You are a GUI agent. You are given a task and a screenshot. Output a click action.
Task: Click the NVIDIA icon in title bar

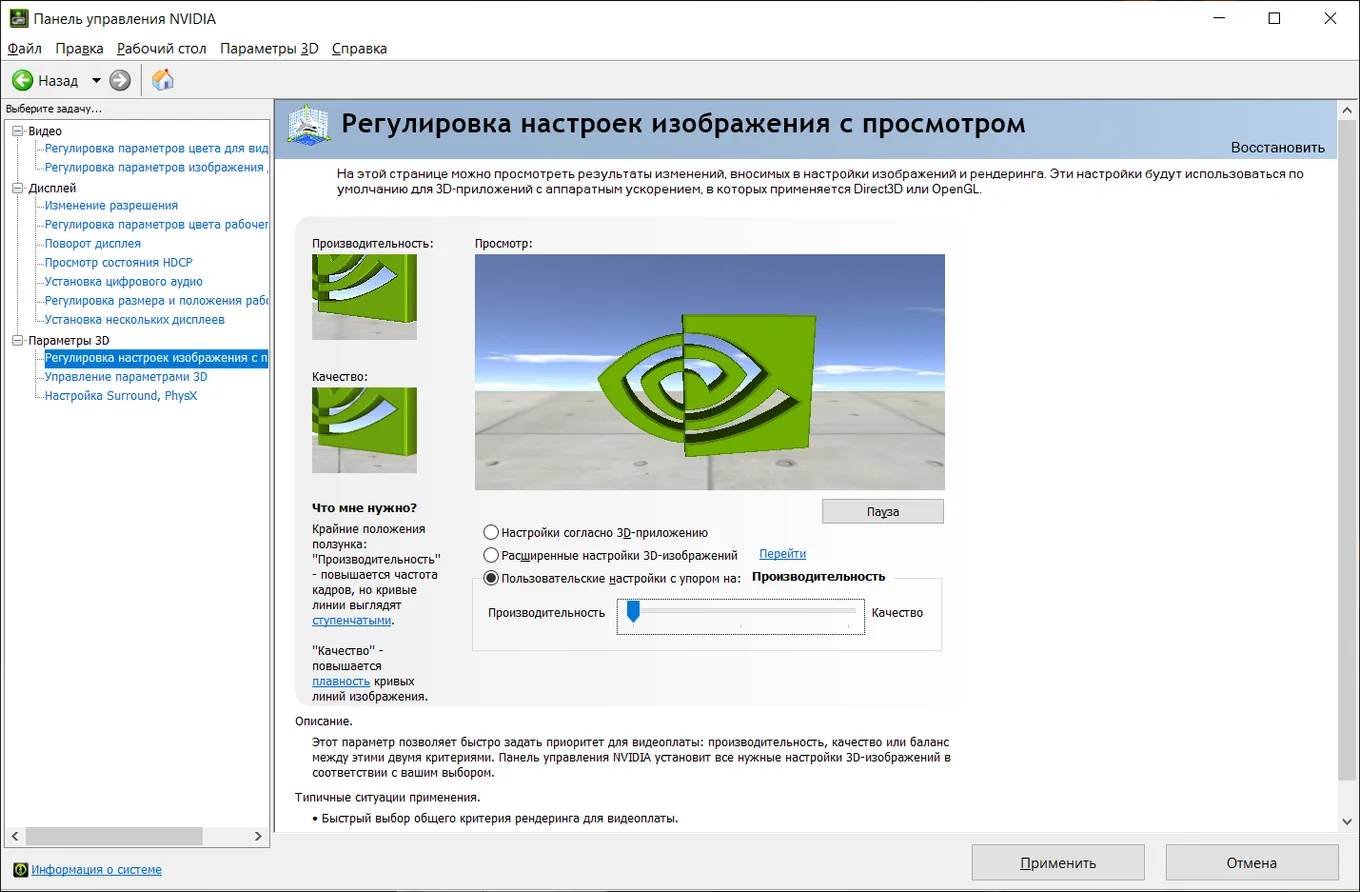(x=18, y=18)
